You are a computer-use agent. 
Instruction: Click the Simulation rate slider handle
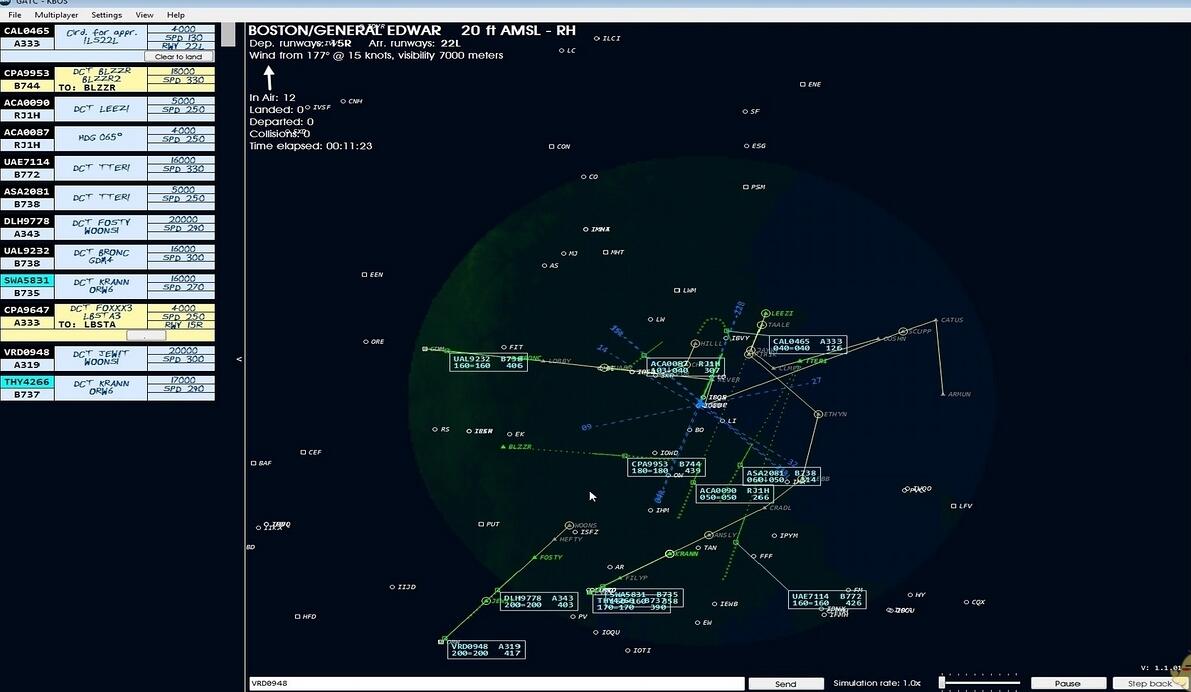942,682
